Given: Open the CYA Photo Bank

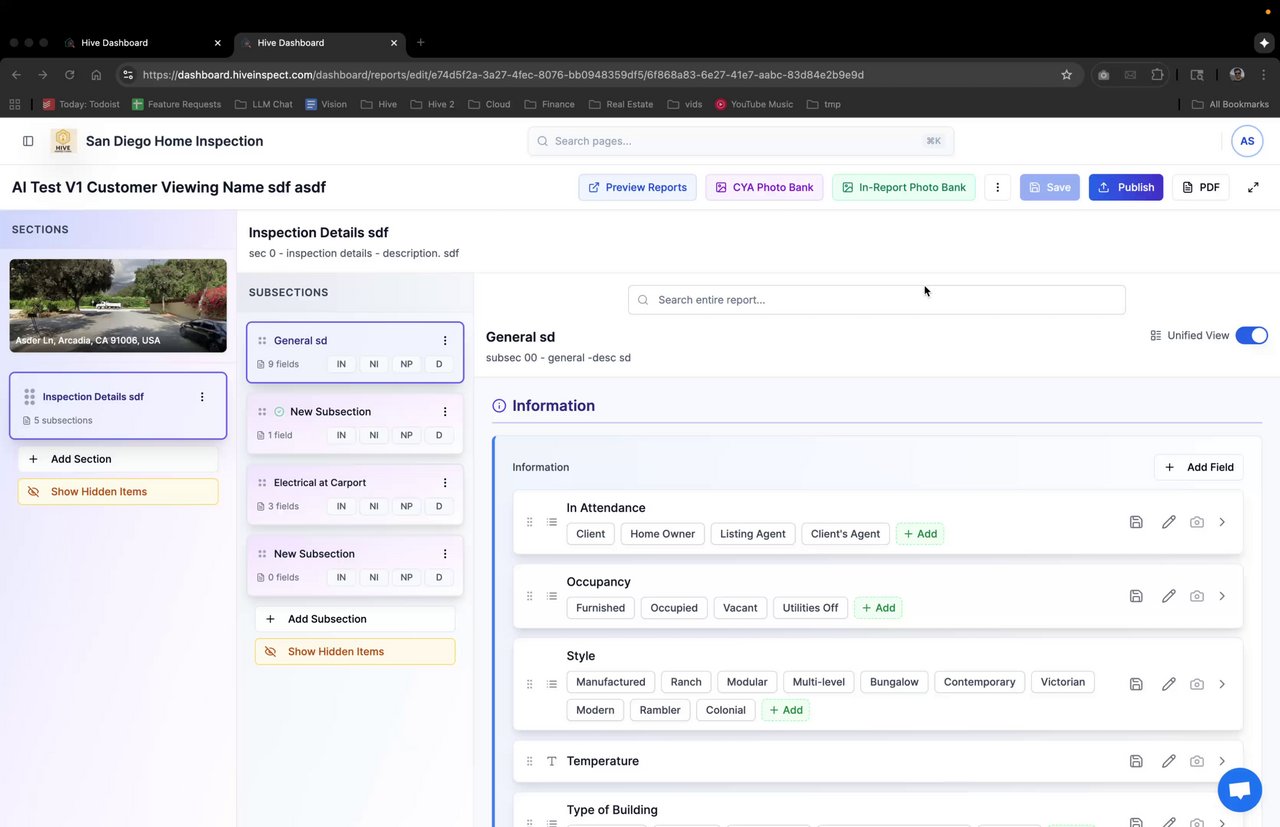Looking at the screenshot, I should [764, 187].
